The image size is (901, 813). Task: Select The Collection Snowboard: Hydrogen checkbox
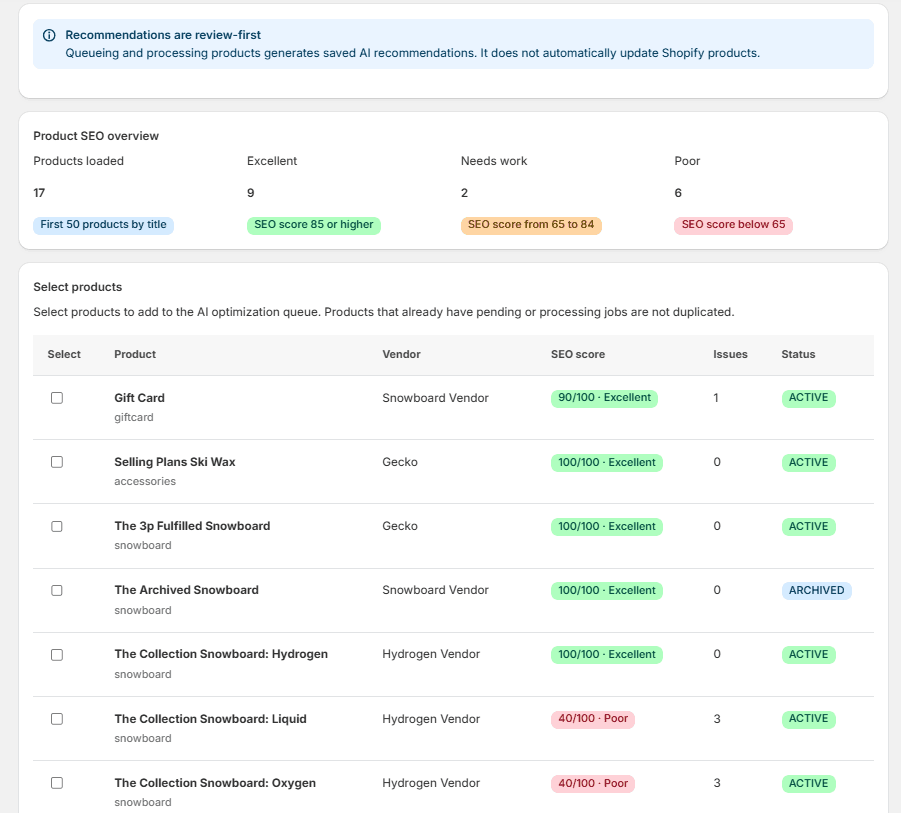pyautogui.click(x=57, y=654)
